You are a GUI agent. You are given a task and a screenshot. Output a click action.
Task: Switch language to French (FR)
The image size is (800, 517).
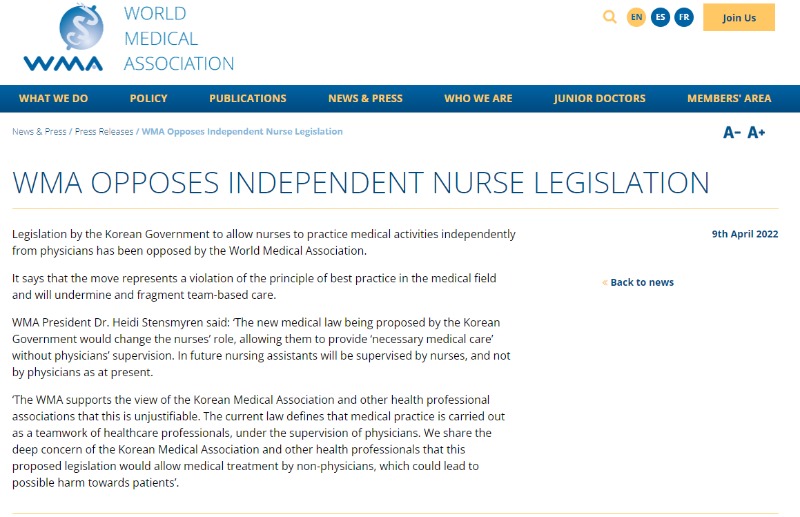684,17
